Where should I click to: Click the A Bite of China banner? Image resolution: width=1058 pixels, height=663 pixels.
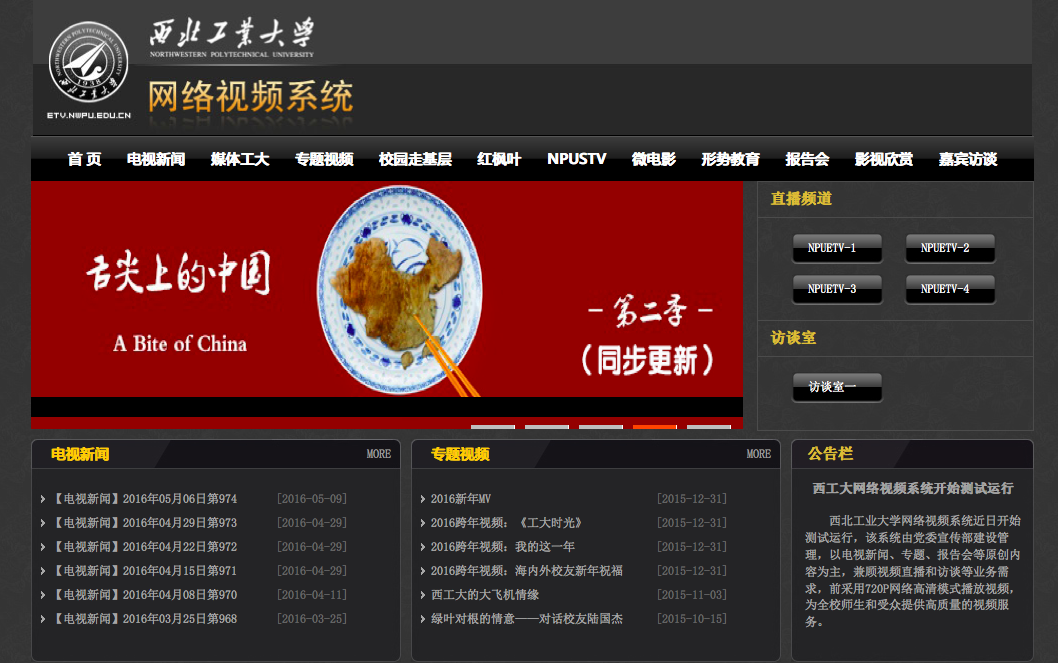point(388,295)
